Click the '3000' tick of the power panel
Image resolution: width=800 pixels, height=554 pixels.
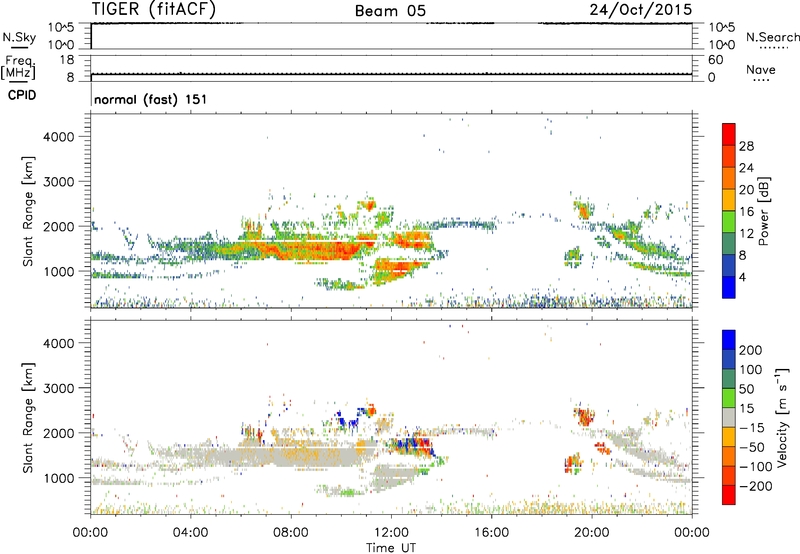59,182
